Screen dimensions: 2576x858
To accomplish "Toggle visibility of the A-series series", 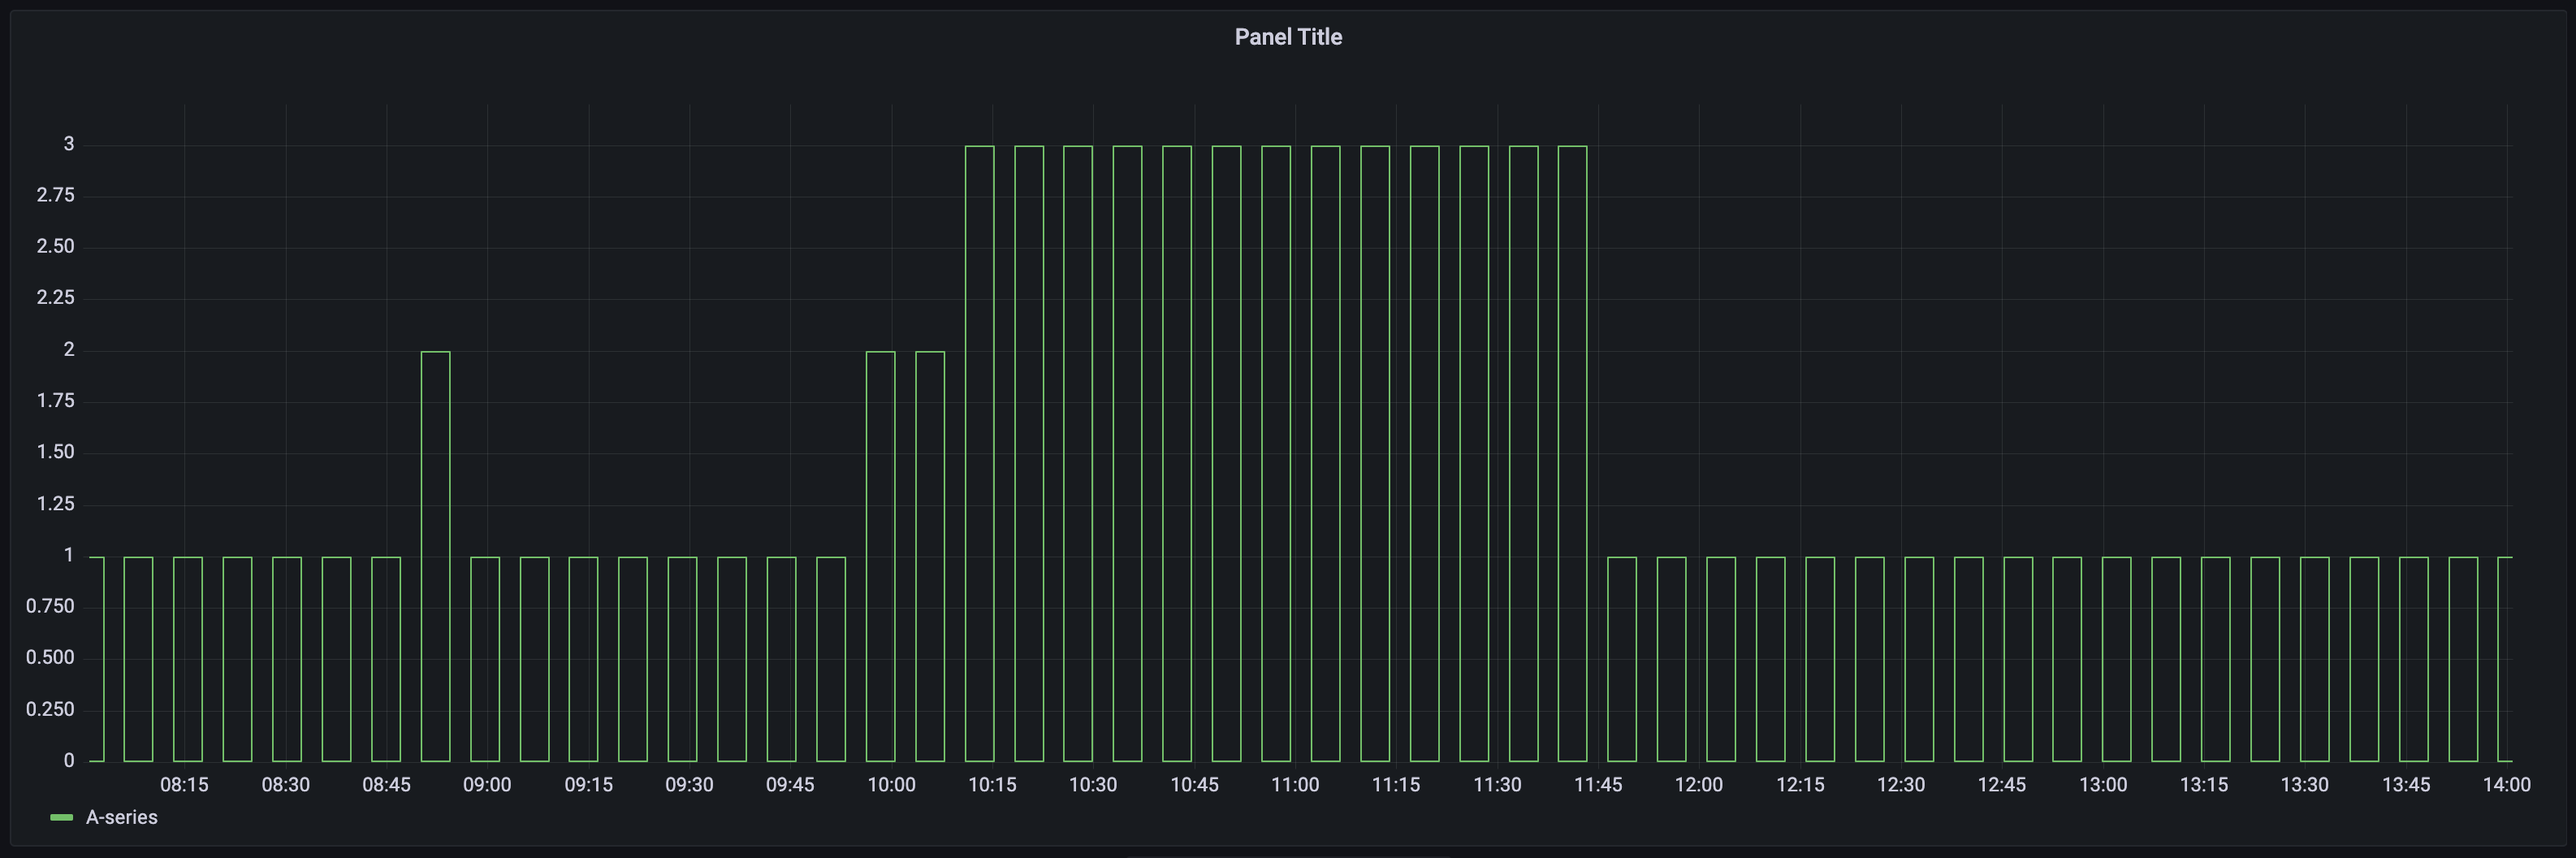I will click(x=121, y=817).
